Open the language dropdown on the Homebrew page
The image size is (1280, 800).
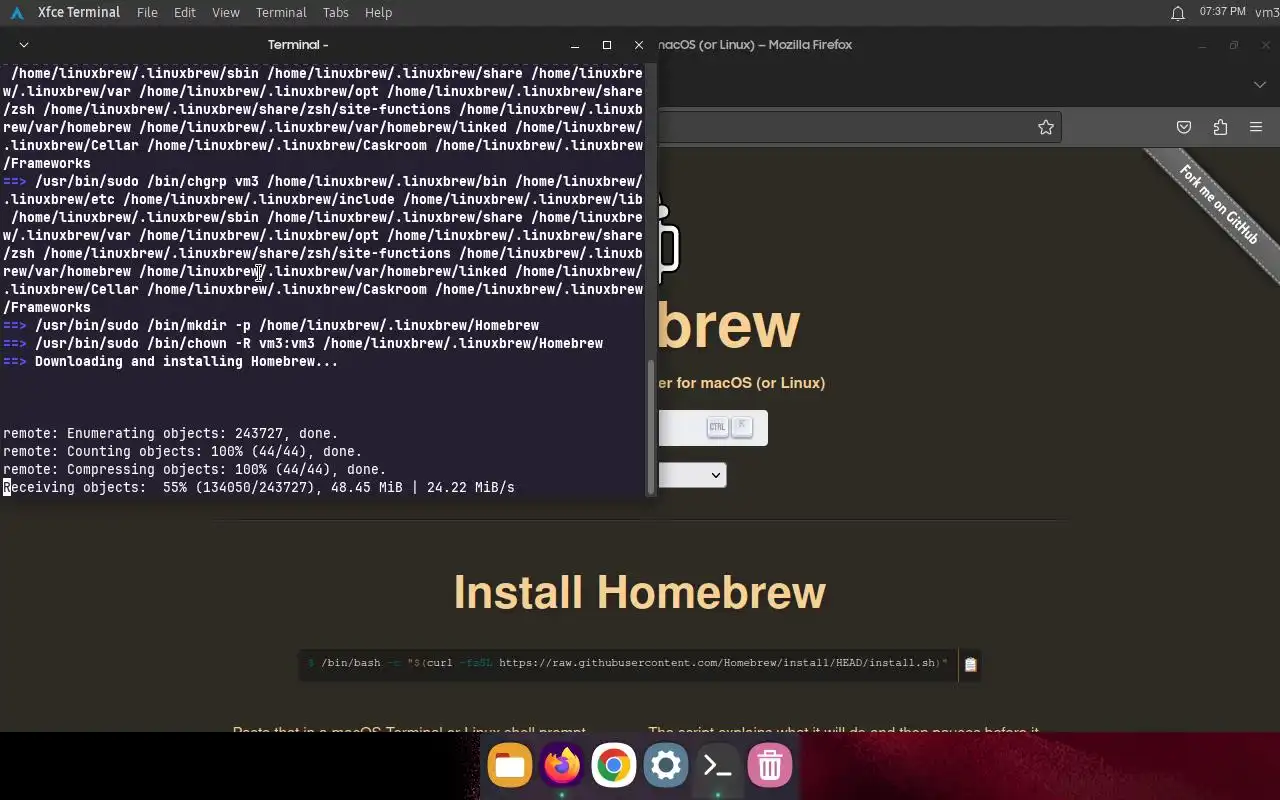(x=692, y=475)
